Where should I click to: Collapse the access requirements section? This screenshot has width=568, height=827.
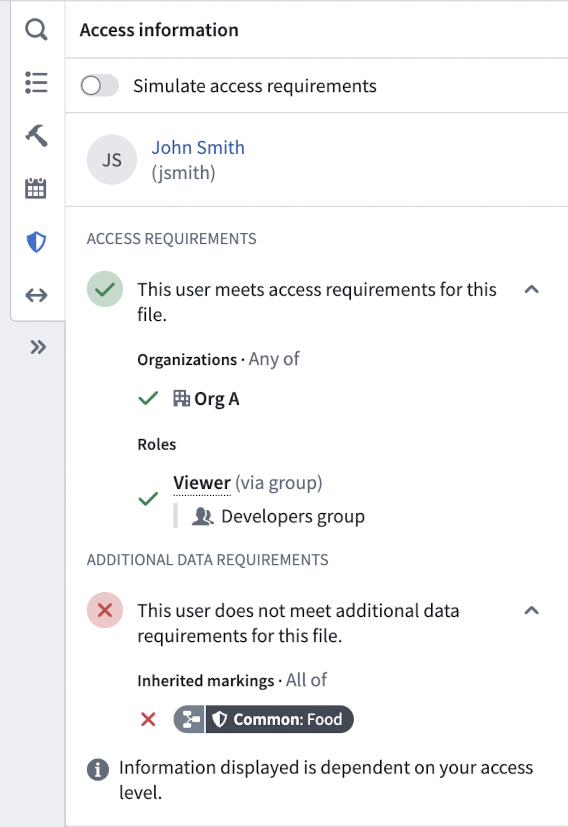532,289
